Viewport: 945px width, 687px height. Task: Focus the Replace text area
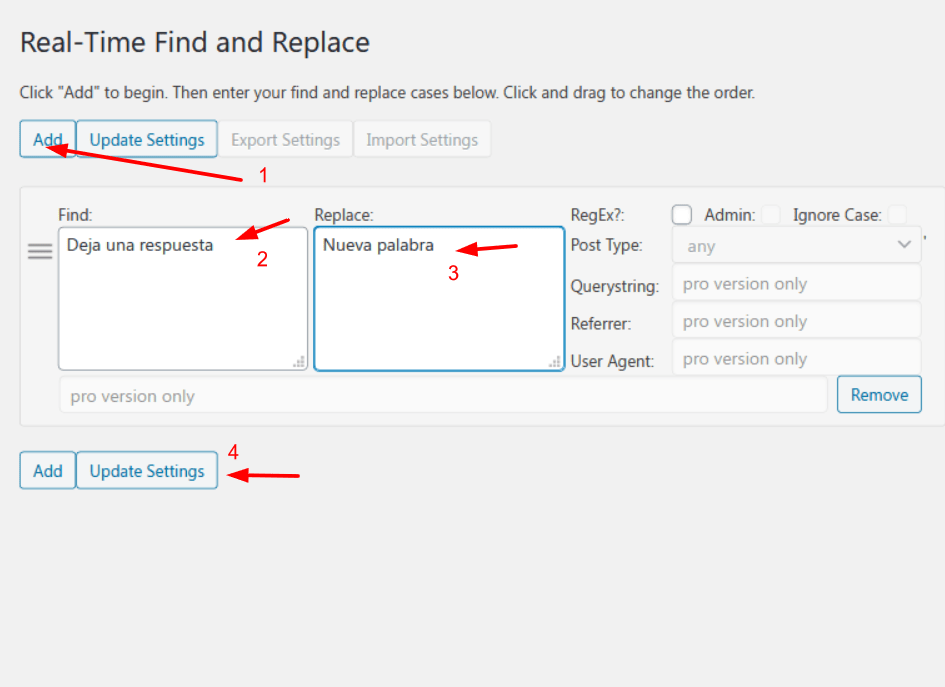click(x=439, y=299)
